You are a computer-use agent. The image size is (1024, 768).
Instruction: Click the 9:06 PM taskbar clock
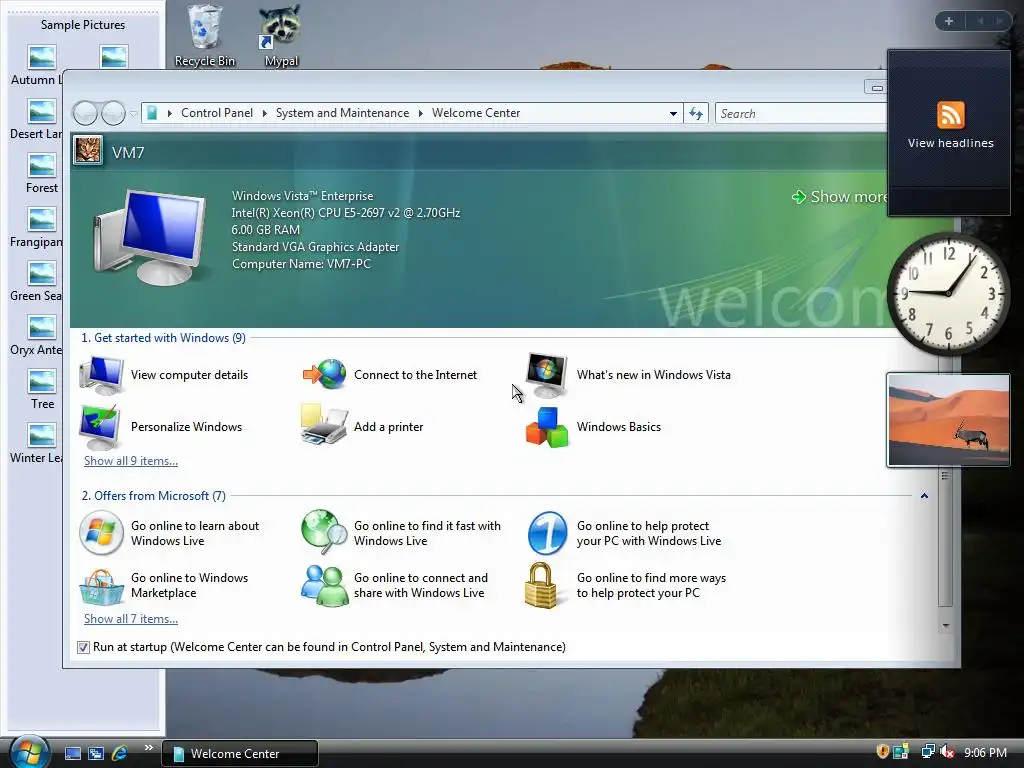point(985,752)
